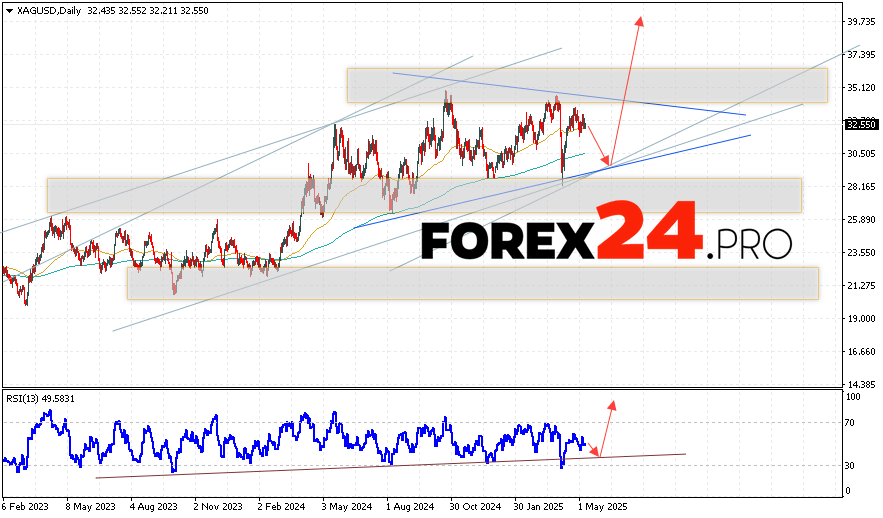Screen dimensions: 883x518
Task: Click the 1 Aug 2024 date label
Action: (411, 507)
